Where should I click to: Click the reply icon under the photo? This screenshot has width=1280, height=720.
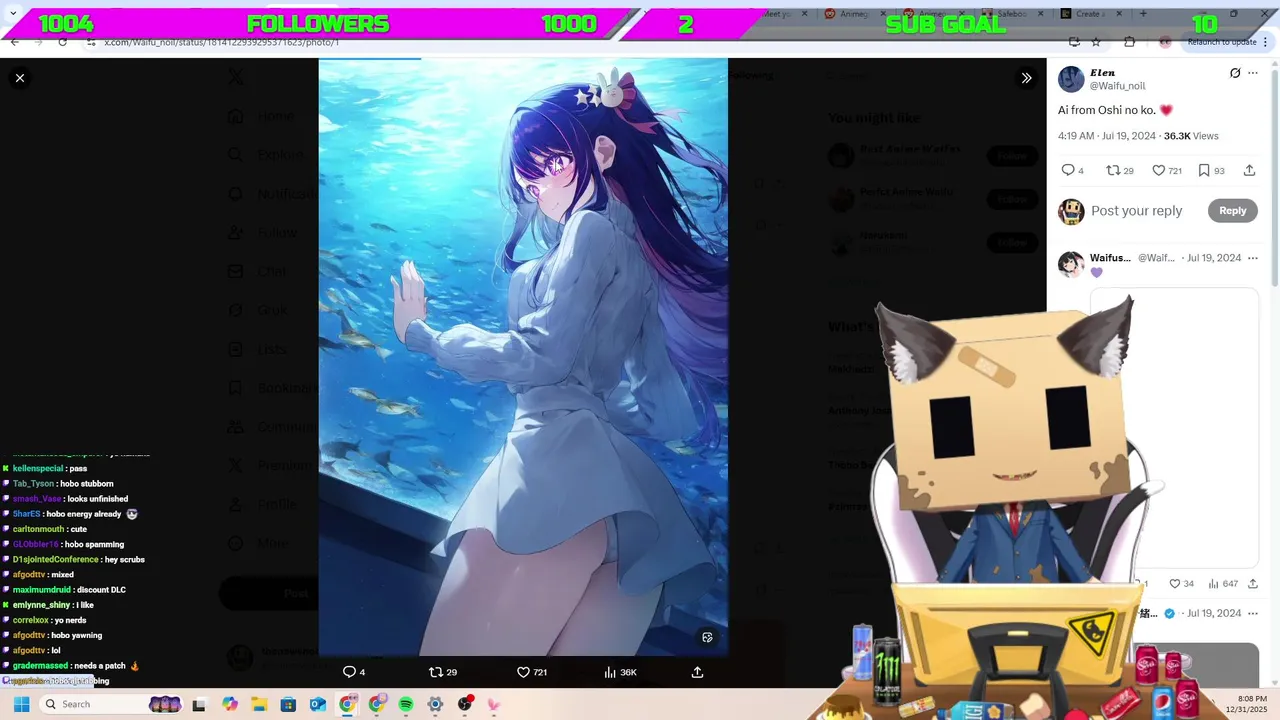pos(349,672)
